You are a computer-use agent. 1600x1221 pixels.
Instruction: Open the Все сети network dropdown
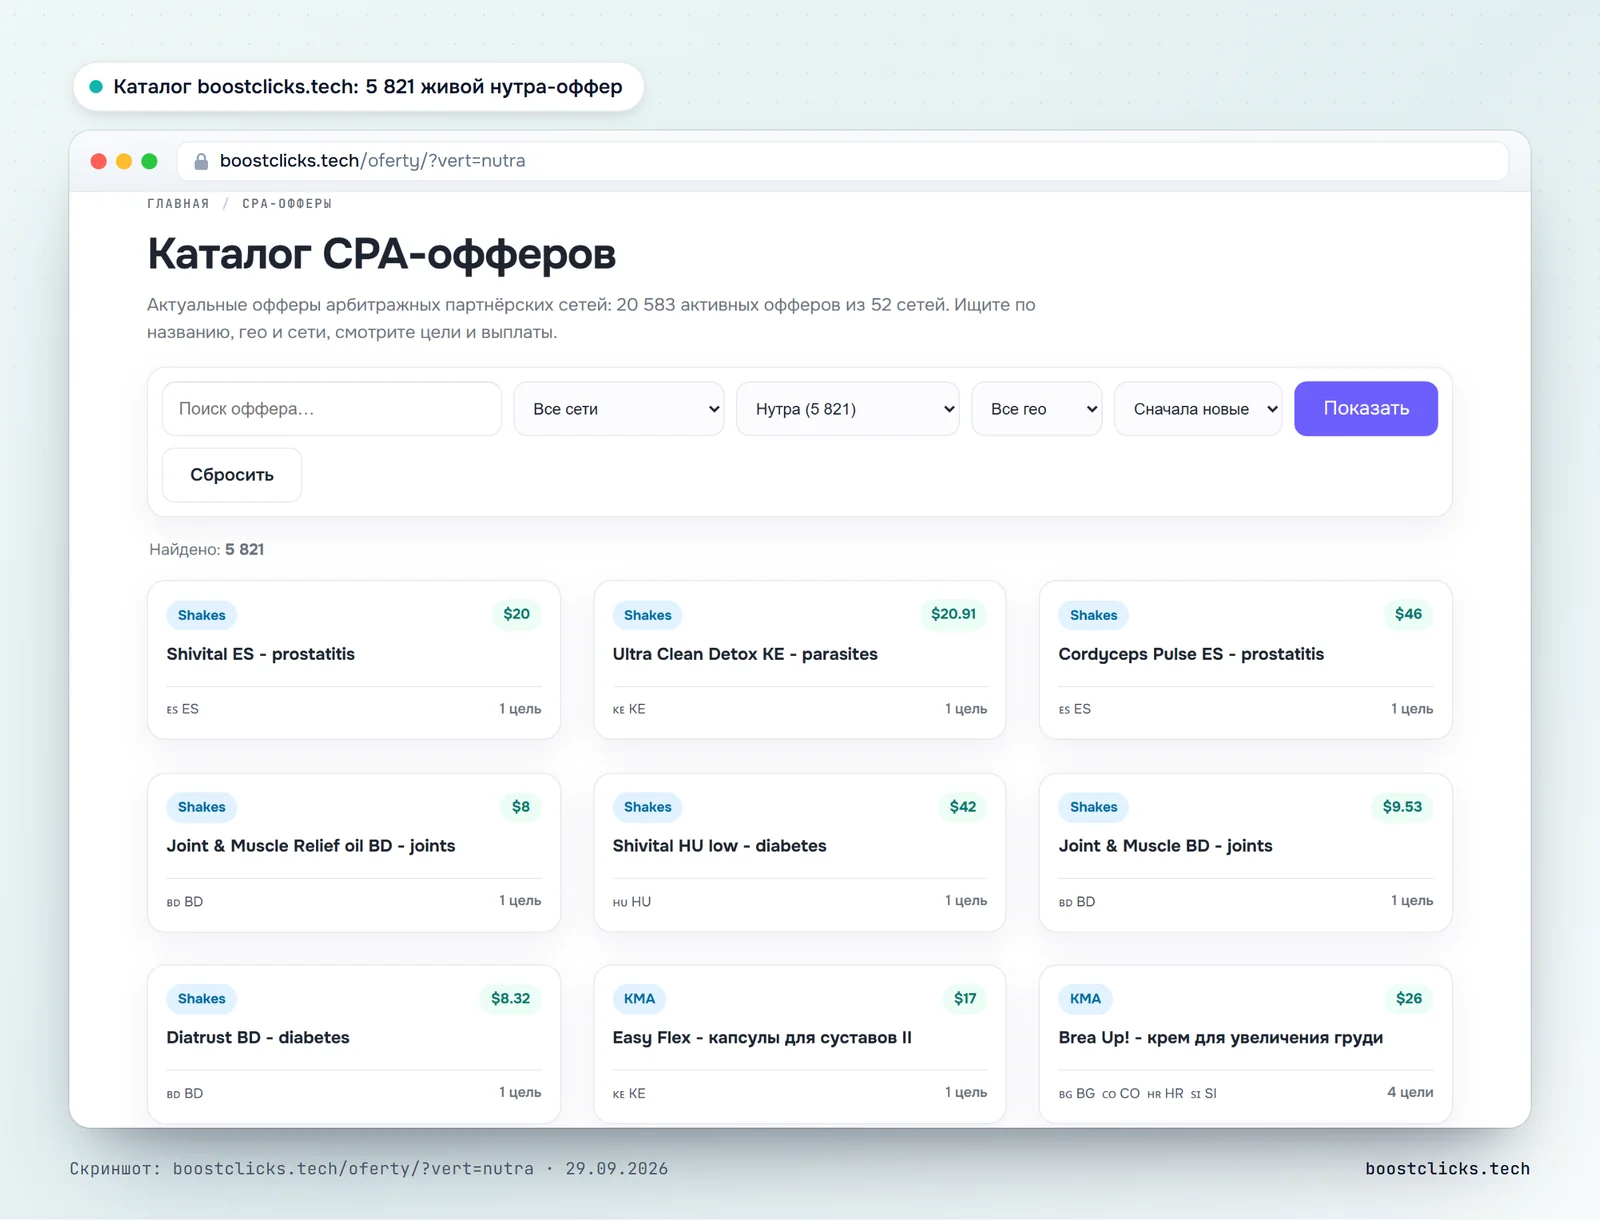click(619, 409)
